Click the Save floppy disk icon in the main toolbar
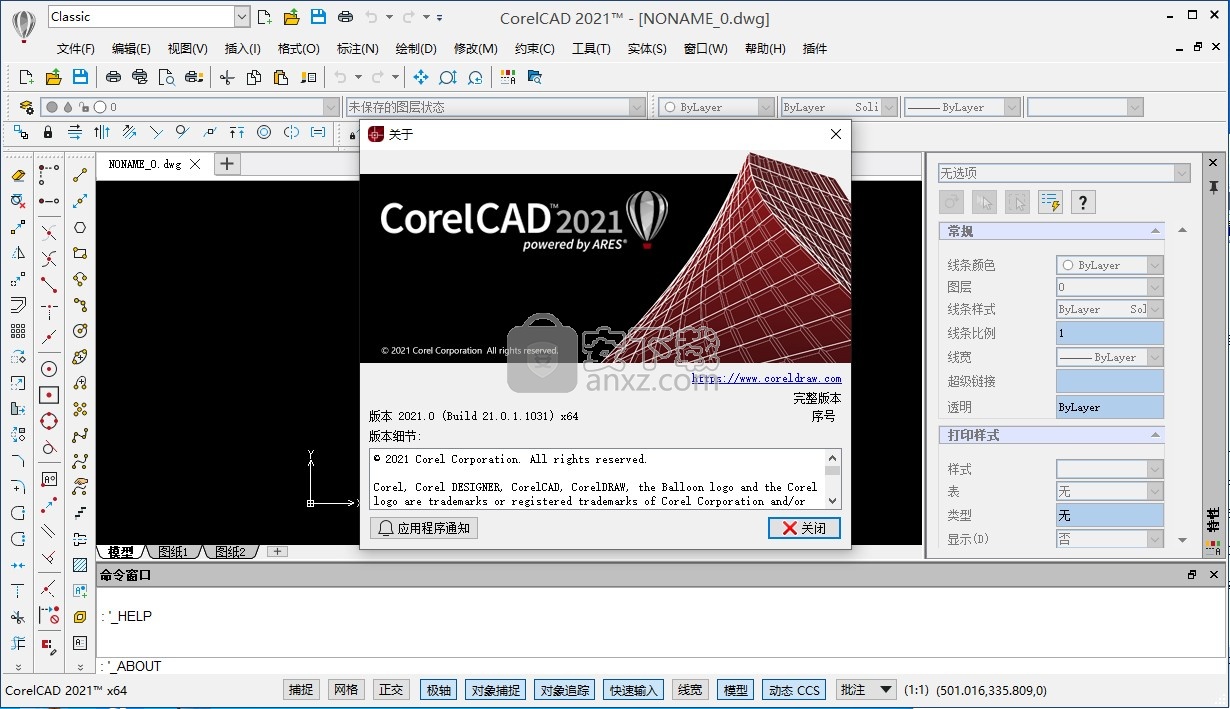 (80, 77)
